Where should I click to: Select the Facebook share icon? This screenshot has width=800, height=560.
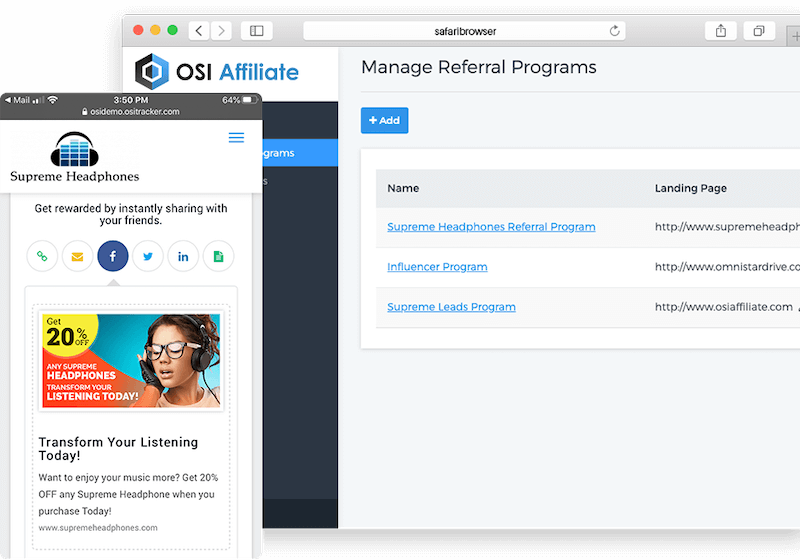pos(113,256)
